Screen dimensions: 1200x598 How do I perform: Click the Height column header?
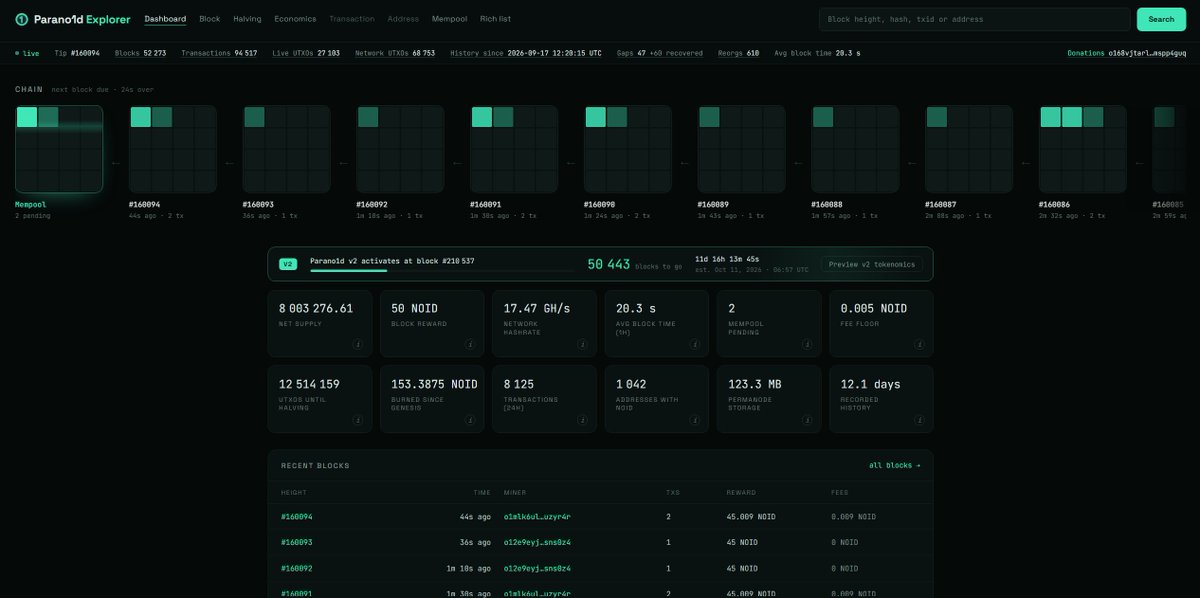pyautogui.click(x=293, y=492)
